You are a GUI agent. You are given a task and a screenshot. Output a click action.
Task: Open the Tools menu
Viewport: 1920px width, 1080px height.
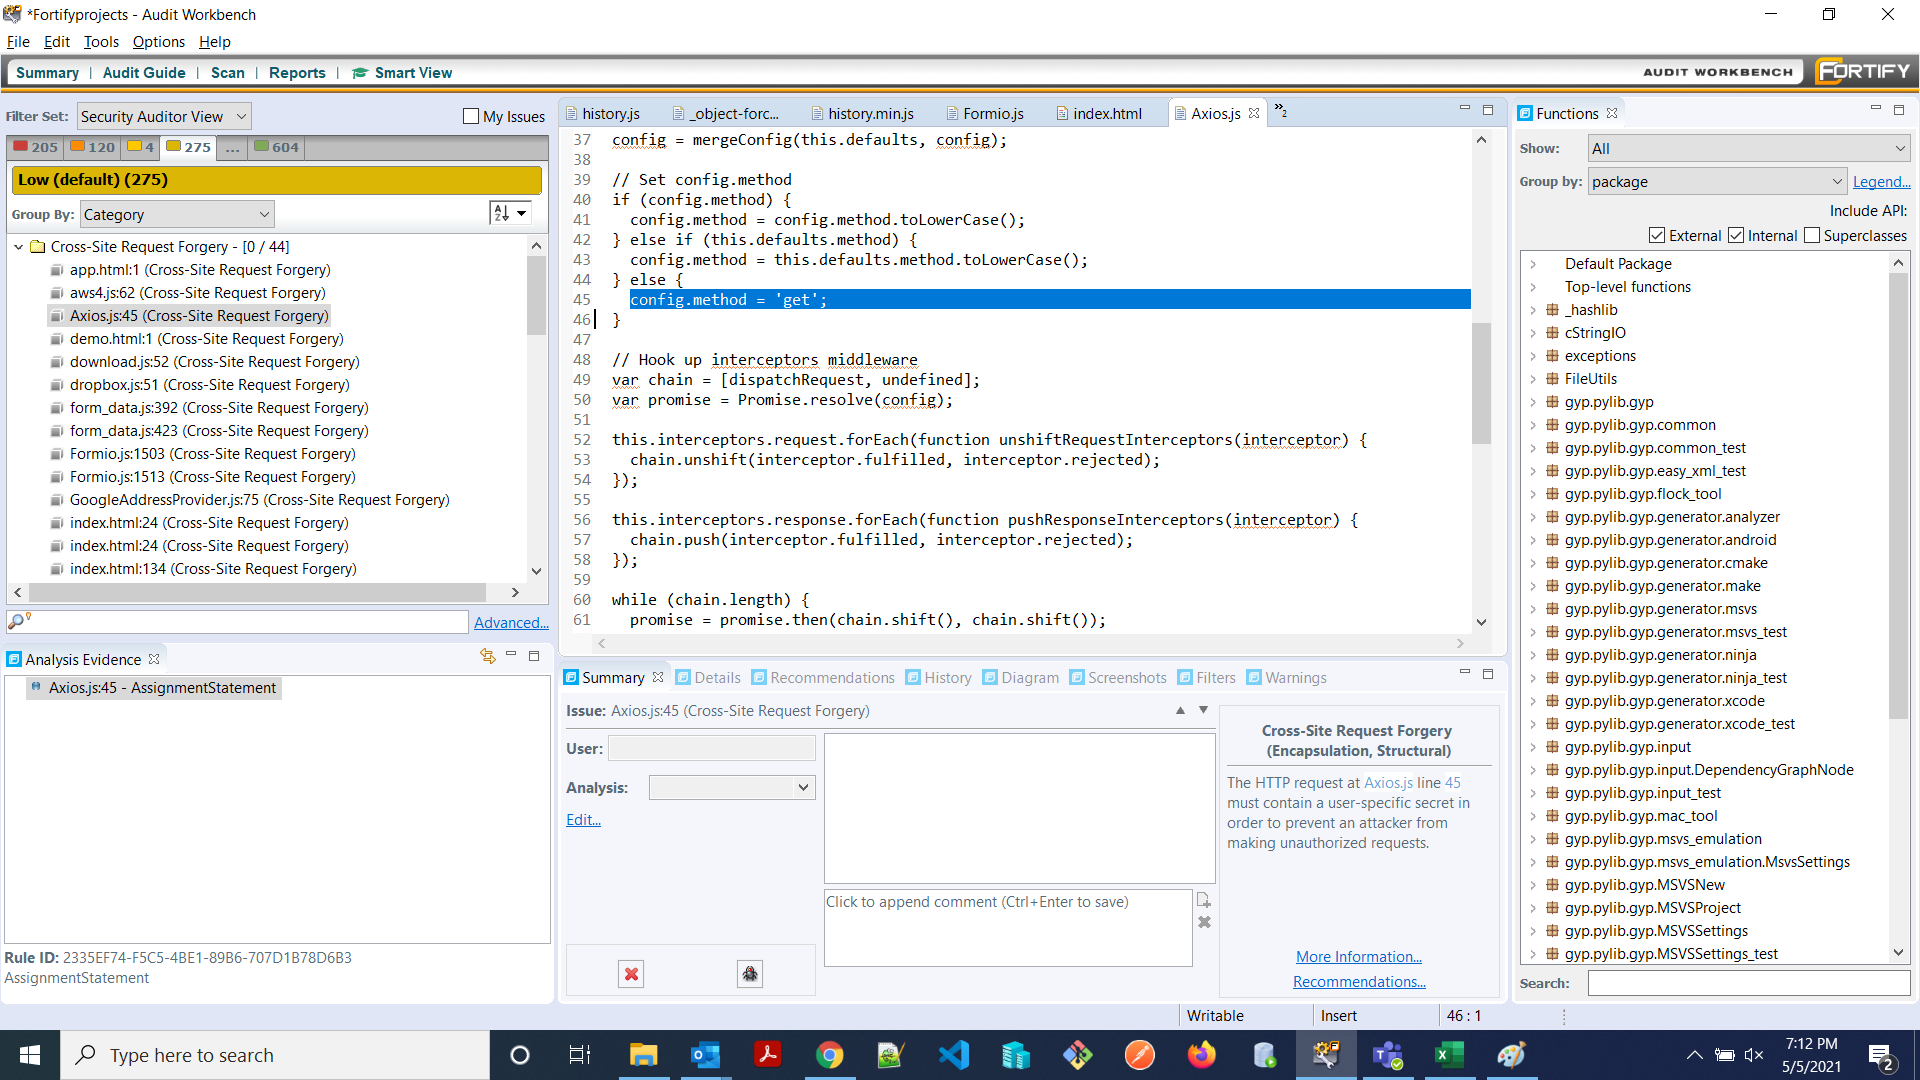(100, 41)
